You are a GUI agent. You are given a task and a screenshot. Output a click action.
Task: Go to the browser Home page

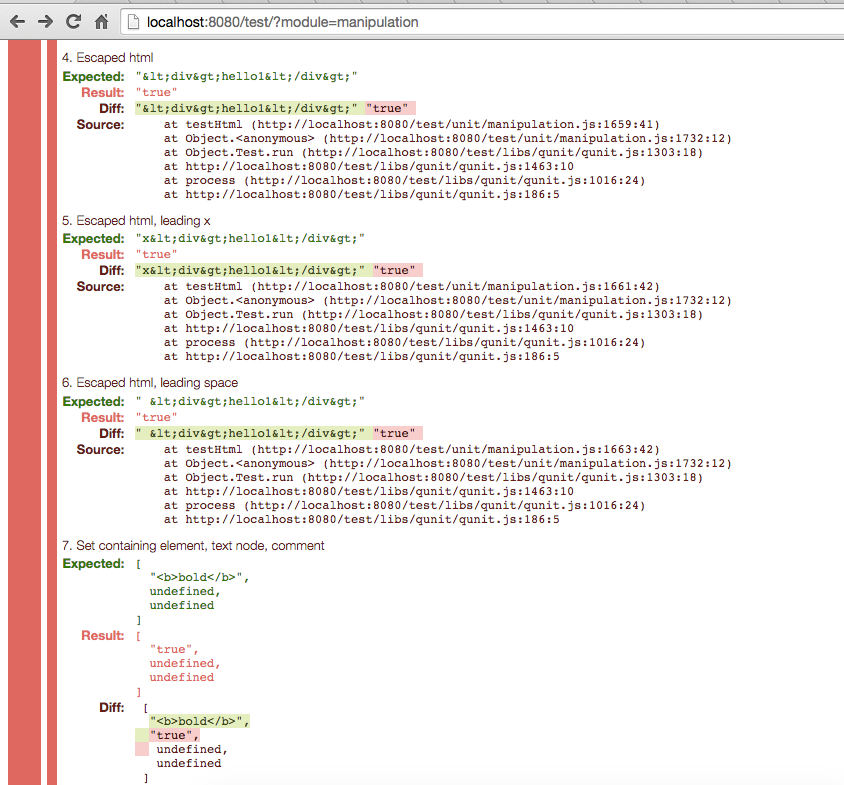[x=101, y=22]
